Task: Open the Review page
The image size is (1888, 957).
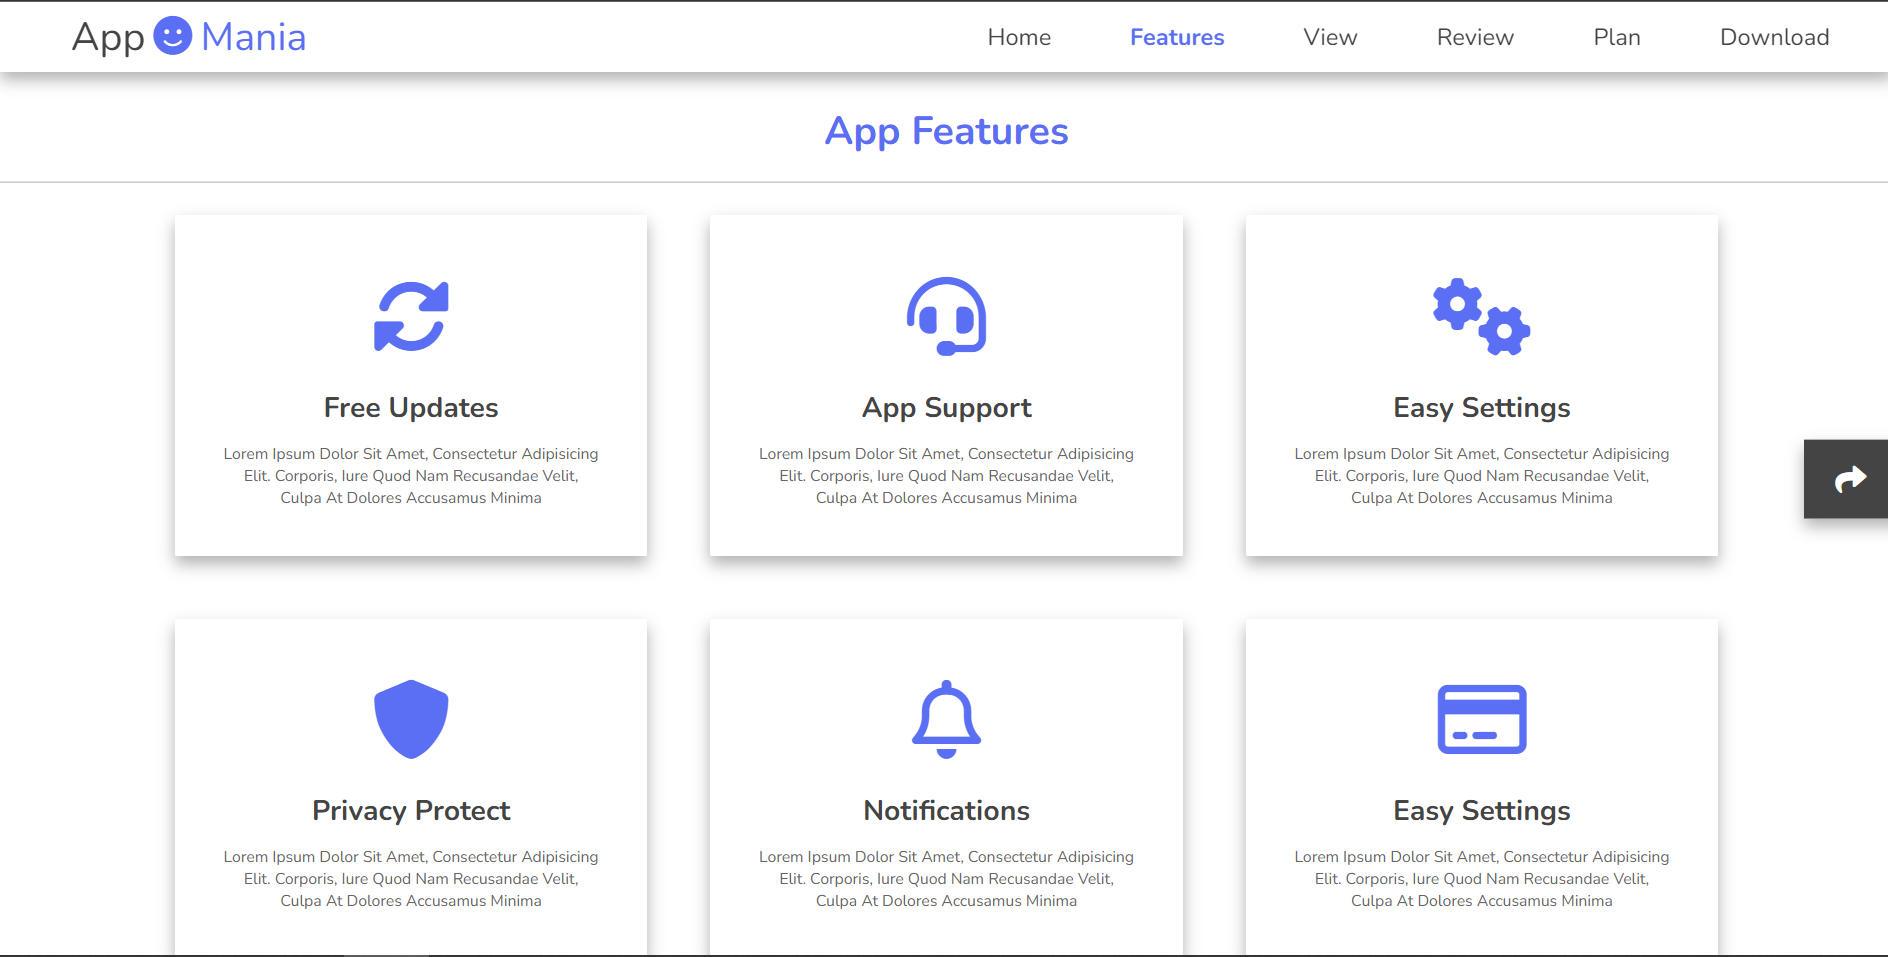Action: (1475, 37)
